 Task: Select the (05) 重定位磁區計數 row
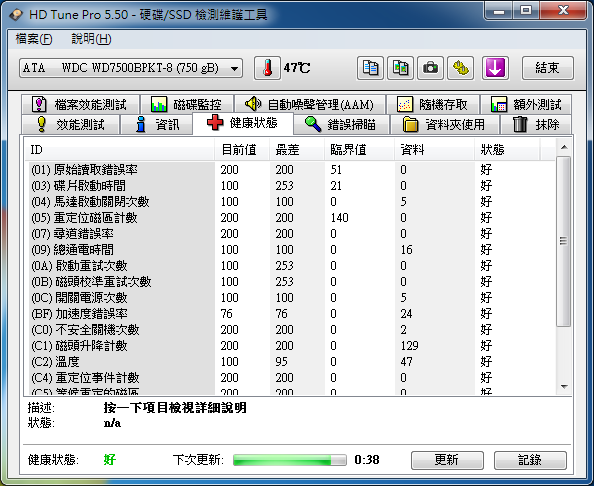tap(292, 218)
